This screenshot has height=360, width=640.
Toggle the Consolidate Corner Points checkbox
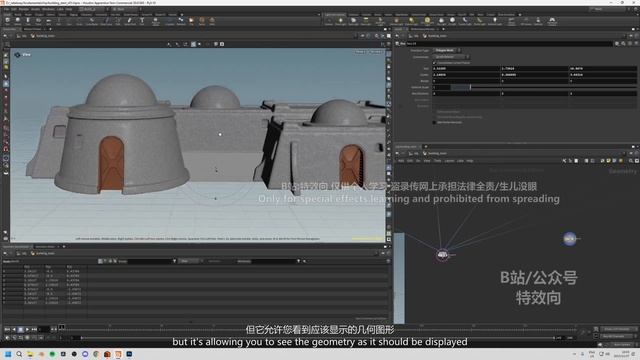coord(434,63)
